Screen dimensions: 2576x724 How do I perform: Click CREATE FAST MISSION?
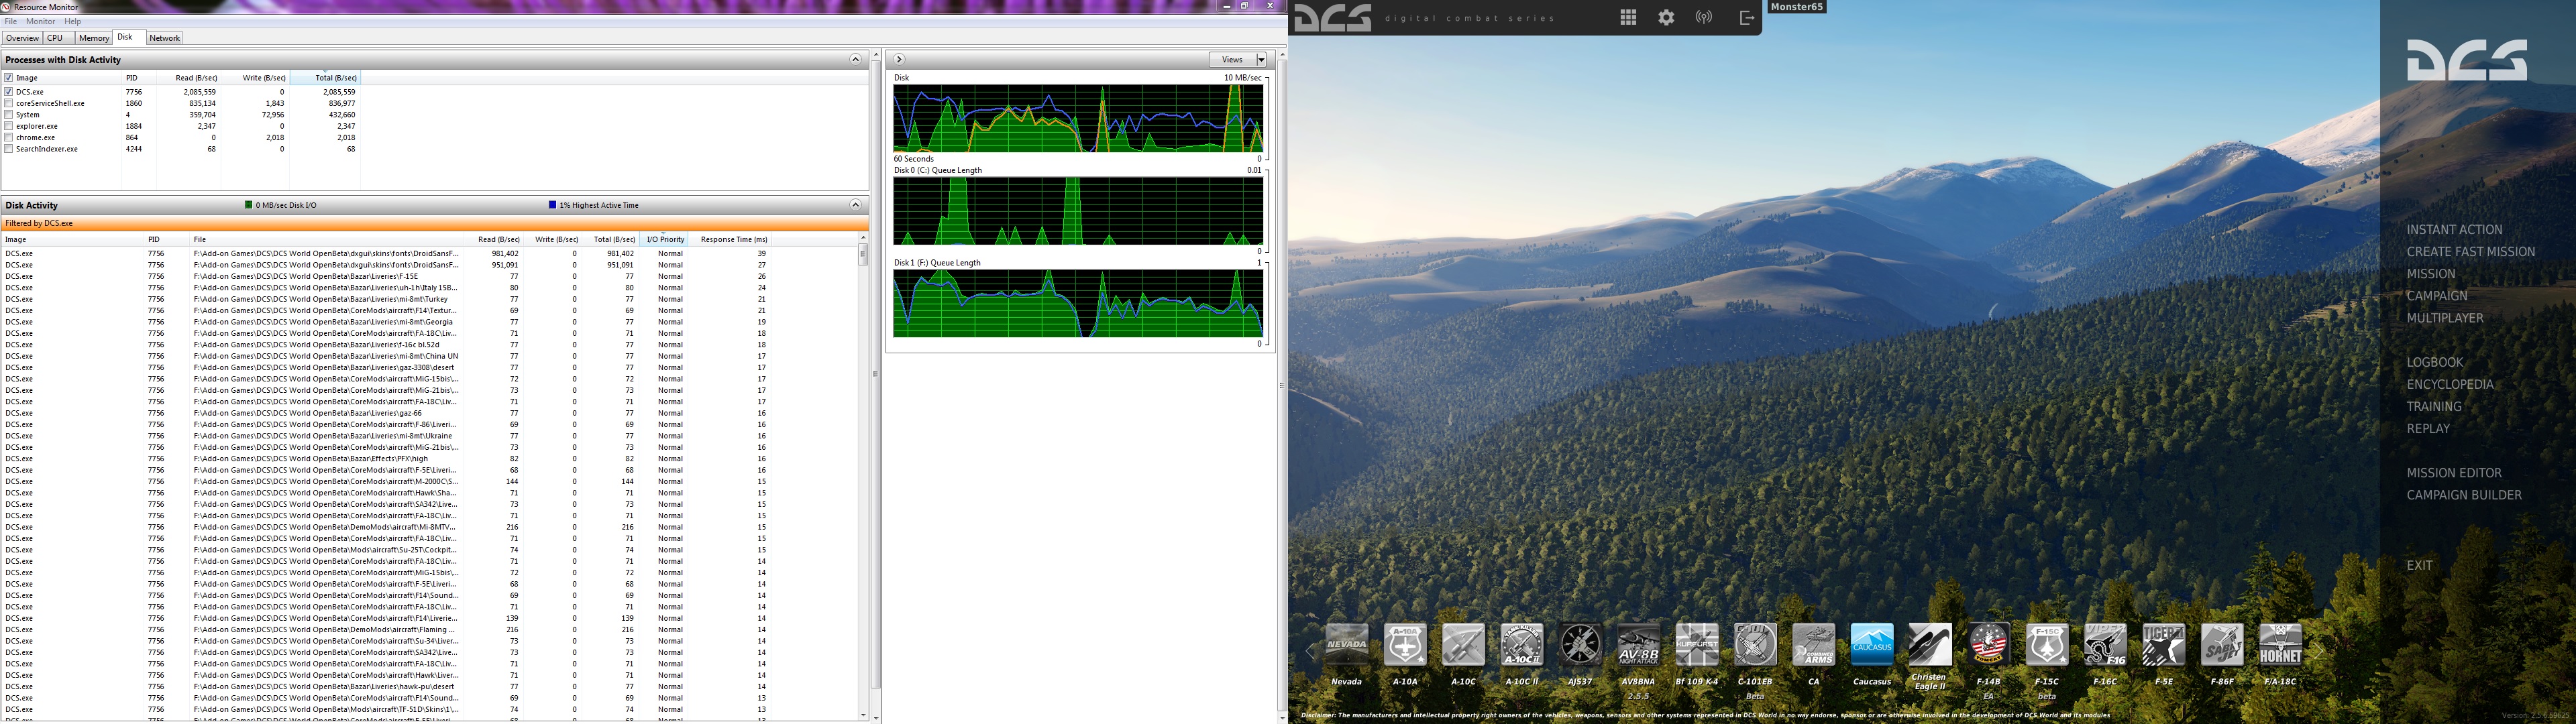(2471, 252)
